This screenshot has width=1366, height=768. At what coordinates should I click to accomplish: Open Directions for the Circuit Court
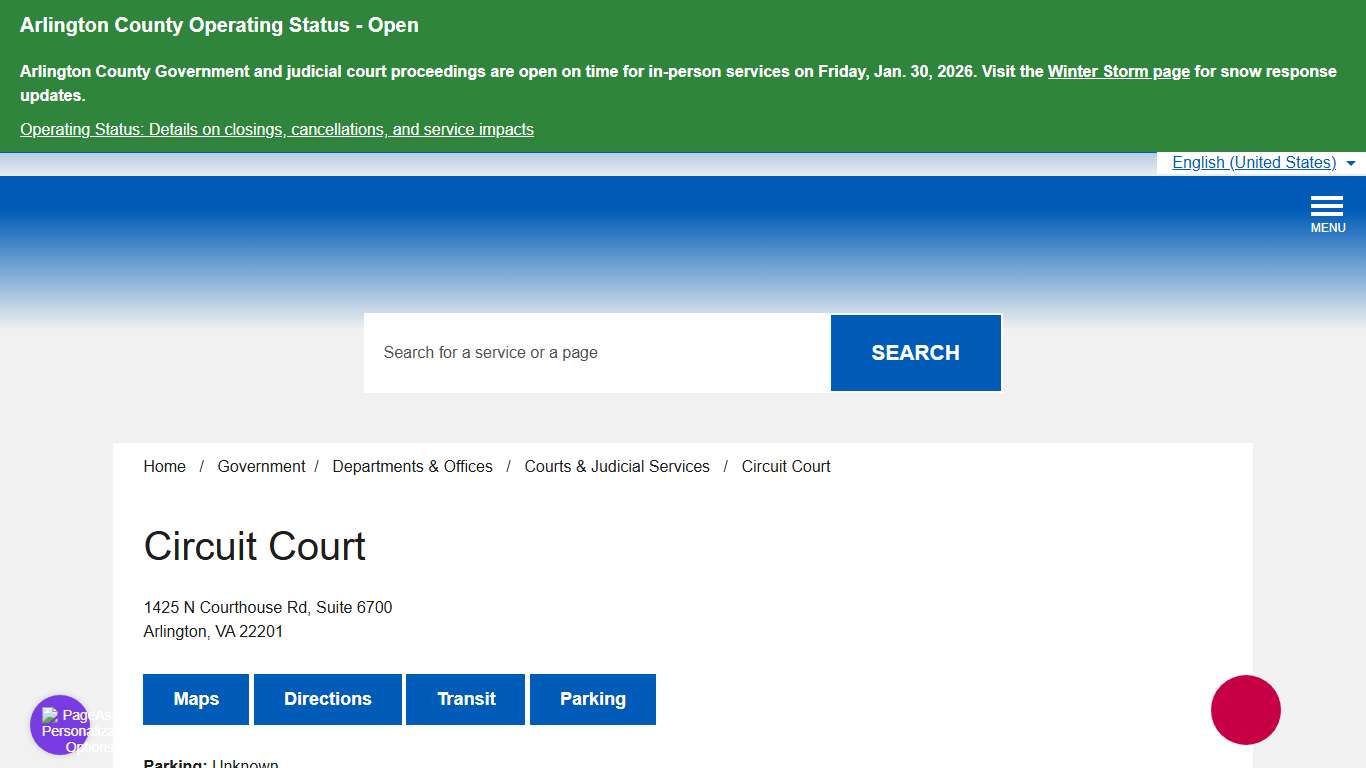point(328,699)
